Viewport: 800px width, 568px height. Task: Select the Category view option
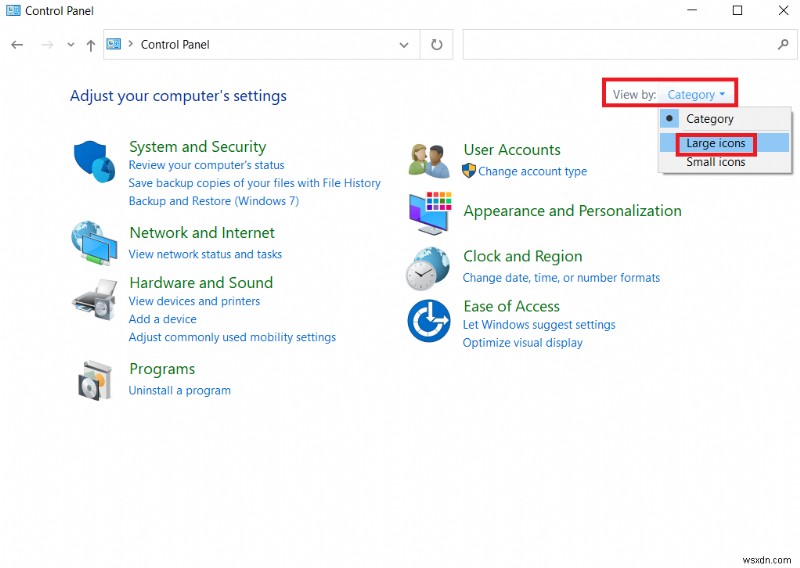point(709,119)
